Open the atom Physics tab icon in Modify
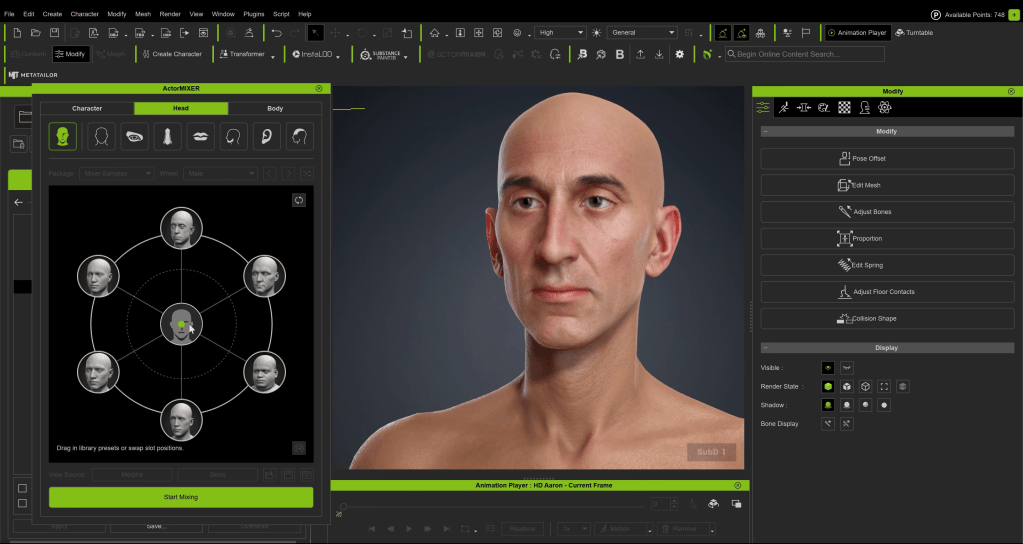The height and width of the screenshot is (544, 1023). (885, 108)
